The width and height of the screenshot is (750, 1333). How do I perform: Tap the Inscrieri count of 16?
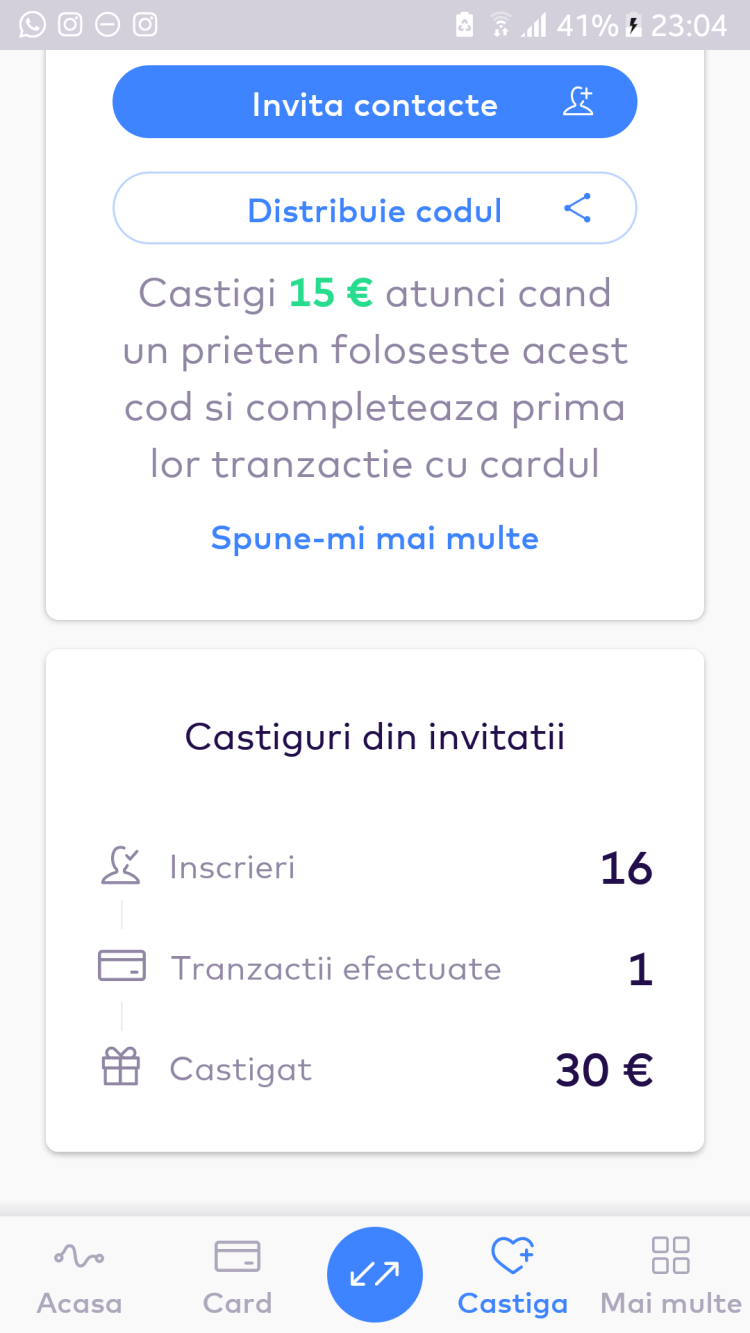click(626, 868)
